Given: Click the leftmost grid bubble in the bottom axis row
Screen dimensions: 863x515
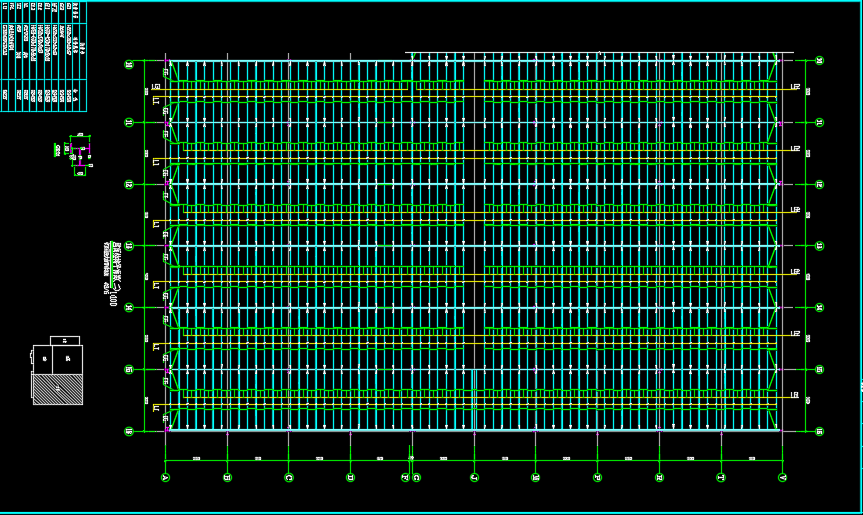Looking at the screenshot, I should click(166, 477).
